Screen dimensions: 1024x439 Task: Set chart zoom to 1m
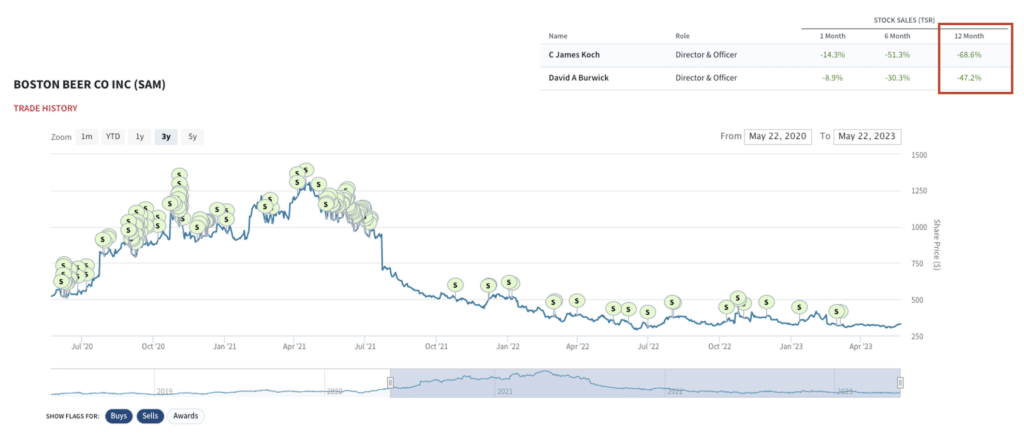coord(86,137)
